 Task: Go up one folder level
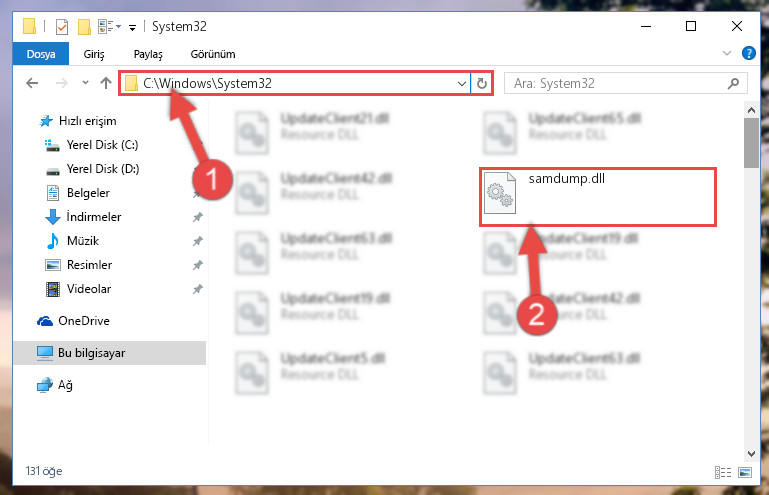[x=105, y=83]
